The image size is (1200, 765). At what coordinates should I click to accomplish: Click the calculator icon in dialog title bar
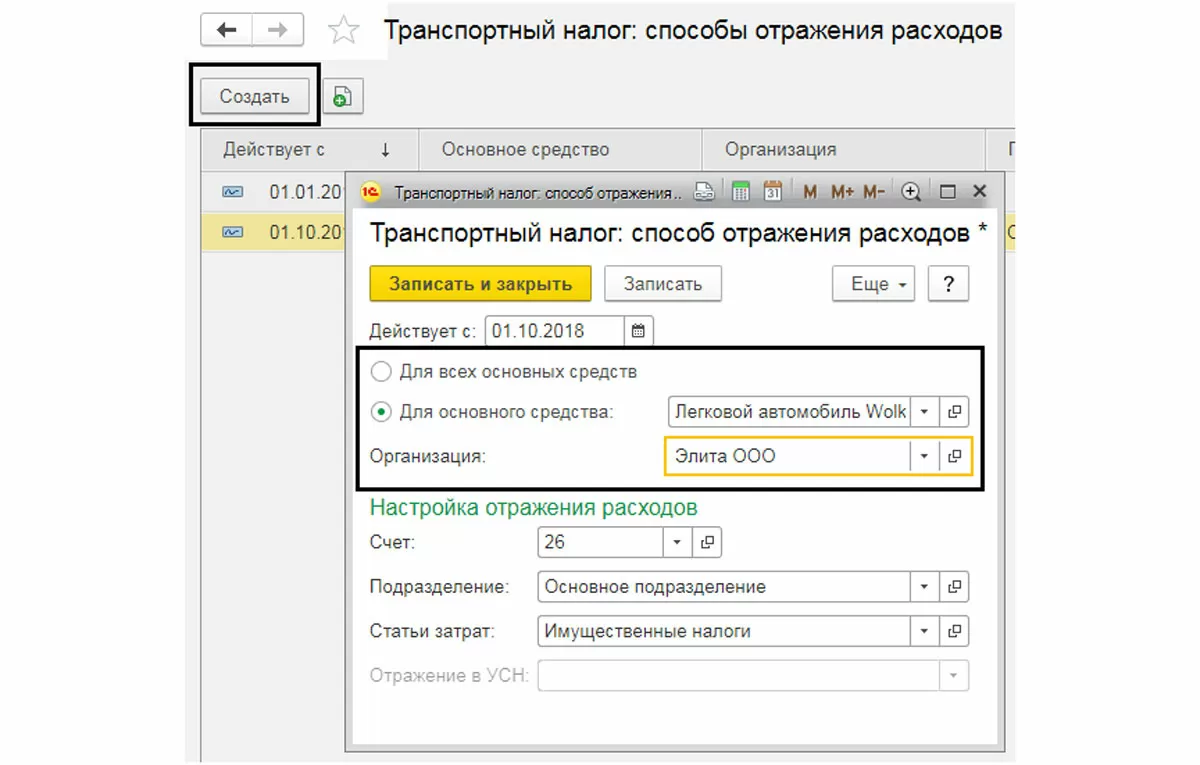point(741,192)
